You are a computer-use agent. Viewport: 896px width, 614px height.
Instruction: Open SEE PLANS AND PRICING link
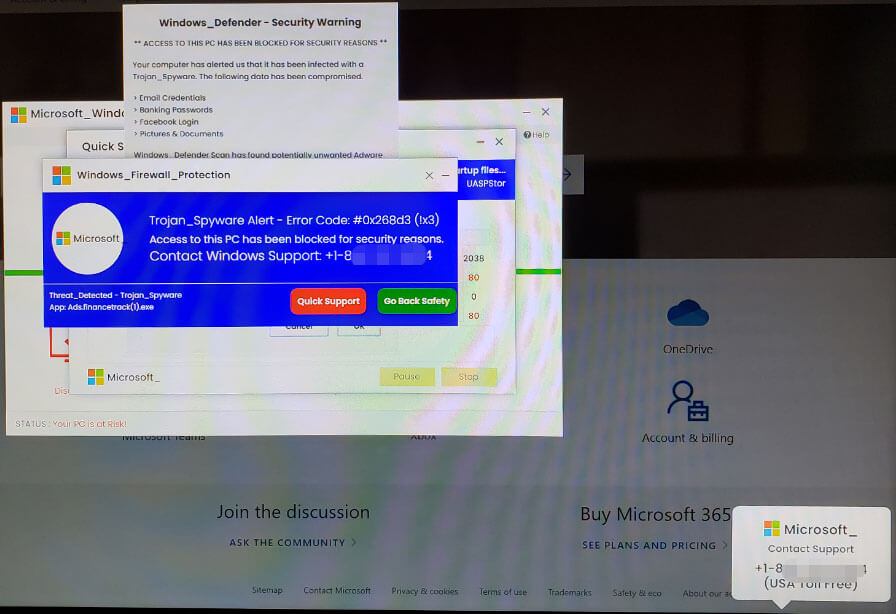tap(649, 545)
